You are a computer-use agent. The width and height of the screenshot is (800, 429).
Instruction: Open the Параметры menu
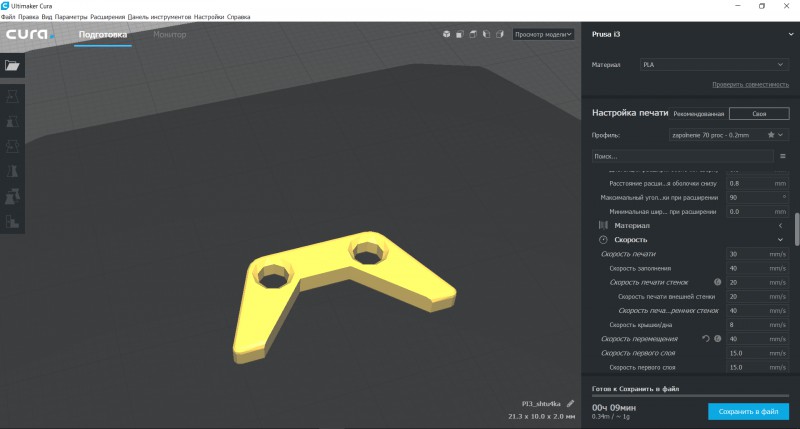tap(71, 17)
